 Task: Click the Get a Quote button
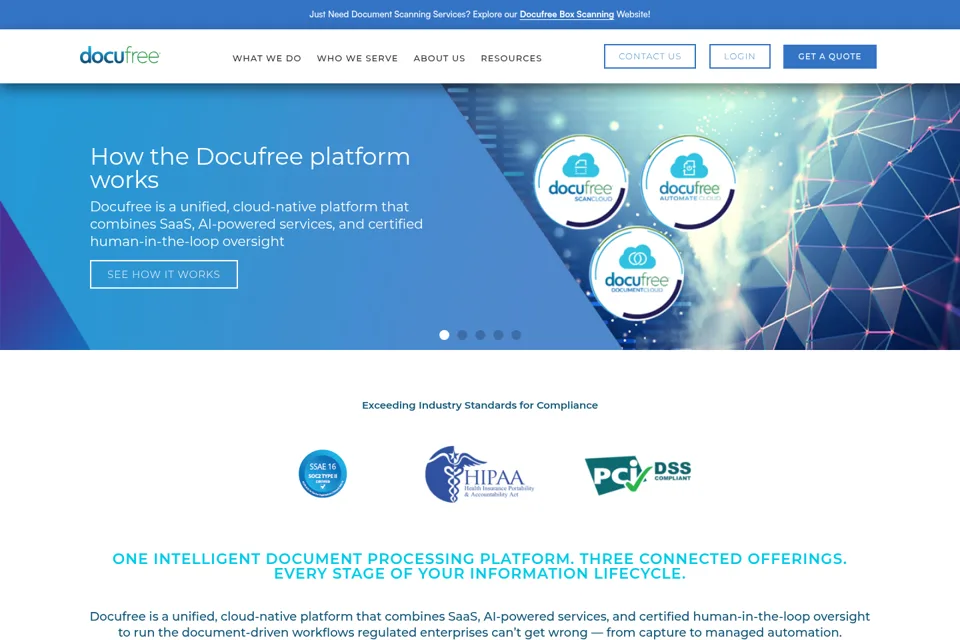click(830, 56)
